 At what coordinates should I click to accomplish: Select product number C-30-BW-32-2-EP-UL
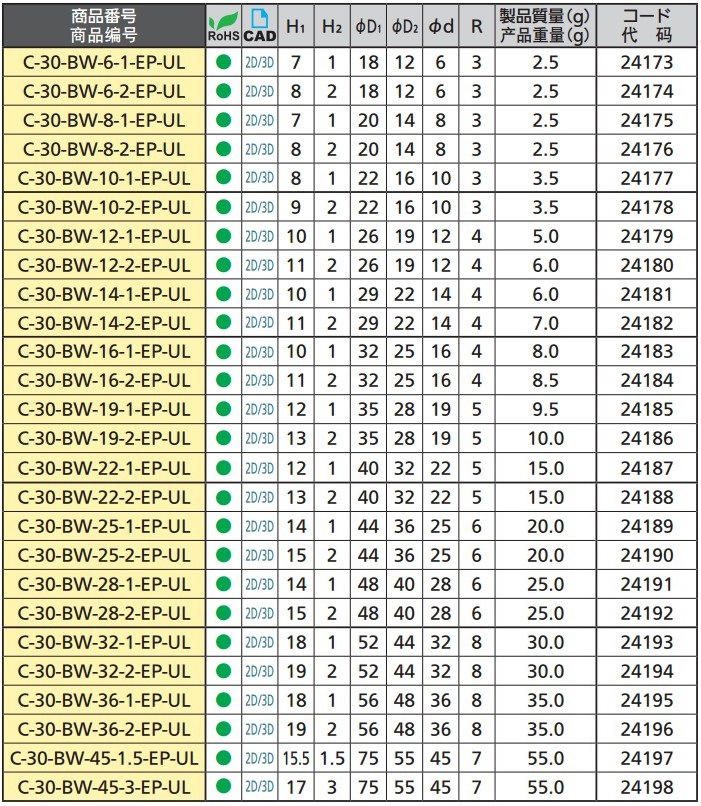[x=103, y=671]
